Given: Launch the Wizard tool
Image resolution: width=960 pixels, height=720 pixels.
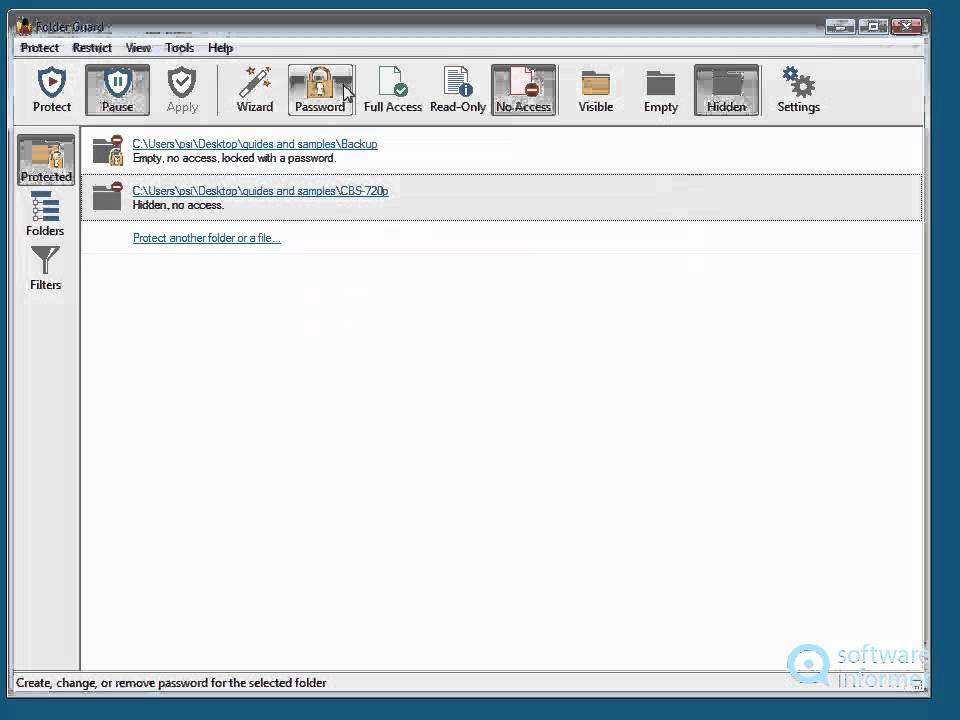Looking at the screenshot, I should pos(255,90).
